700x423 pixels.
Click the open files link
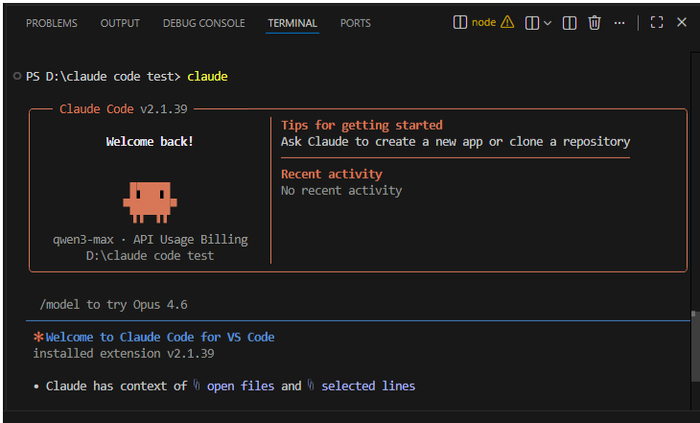[240, 386]
